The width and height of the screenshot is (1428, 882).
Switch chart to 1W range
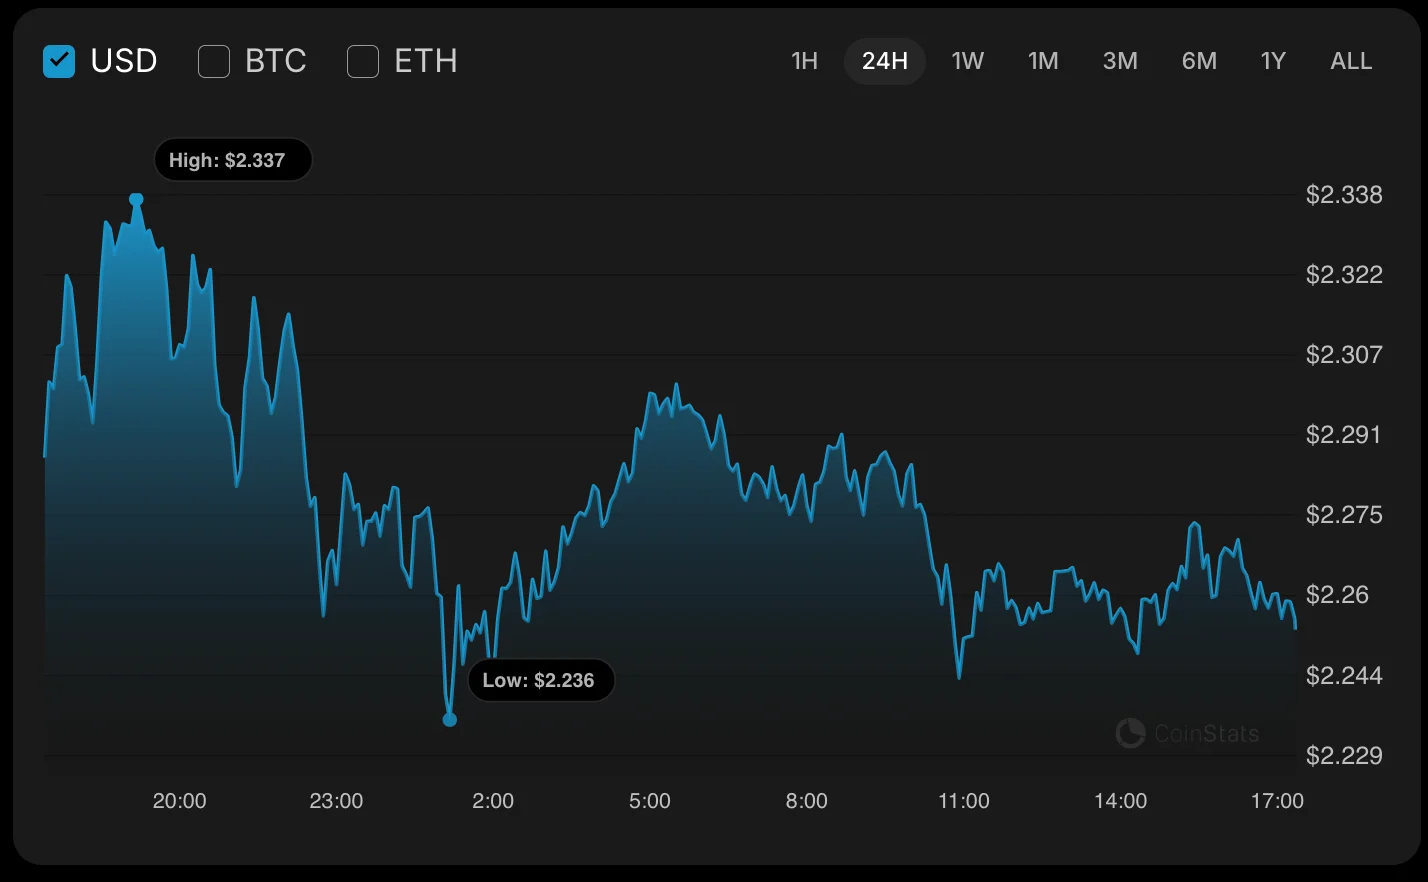[967, 61]
